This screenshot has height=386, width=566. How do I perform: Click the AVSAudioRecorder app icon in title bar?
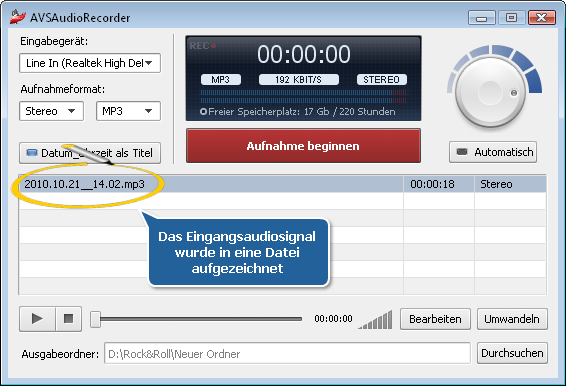coord(18,17)
